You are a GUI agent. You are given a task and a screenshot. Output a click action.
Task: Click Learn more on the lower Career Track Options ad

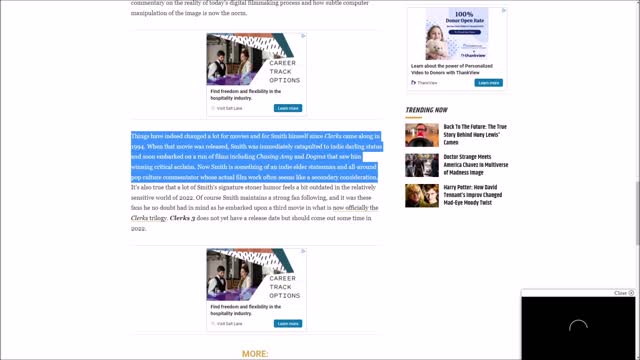288,323
